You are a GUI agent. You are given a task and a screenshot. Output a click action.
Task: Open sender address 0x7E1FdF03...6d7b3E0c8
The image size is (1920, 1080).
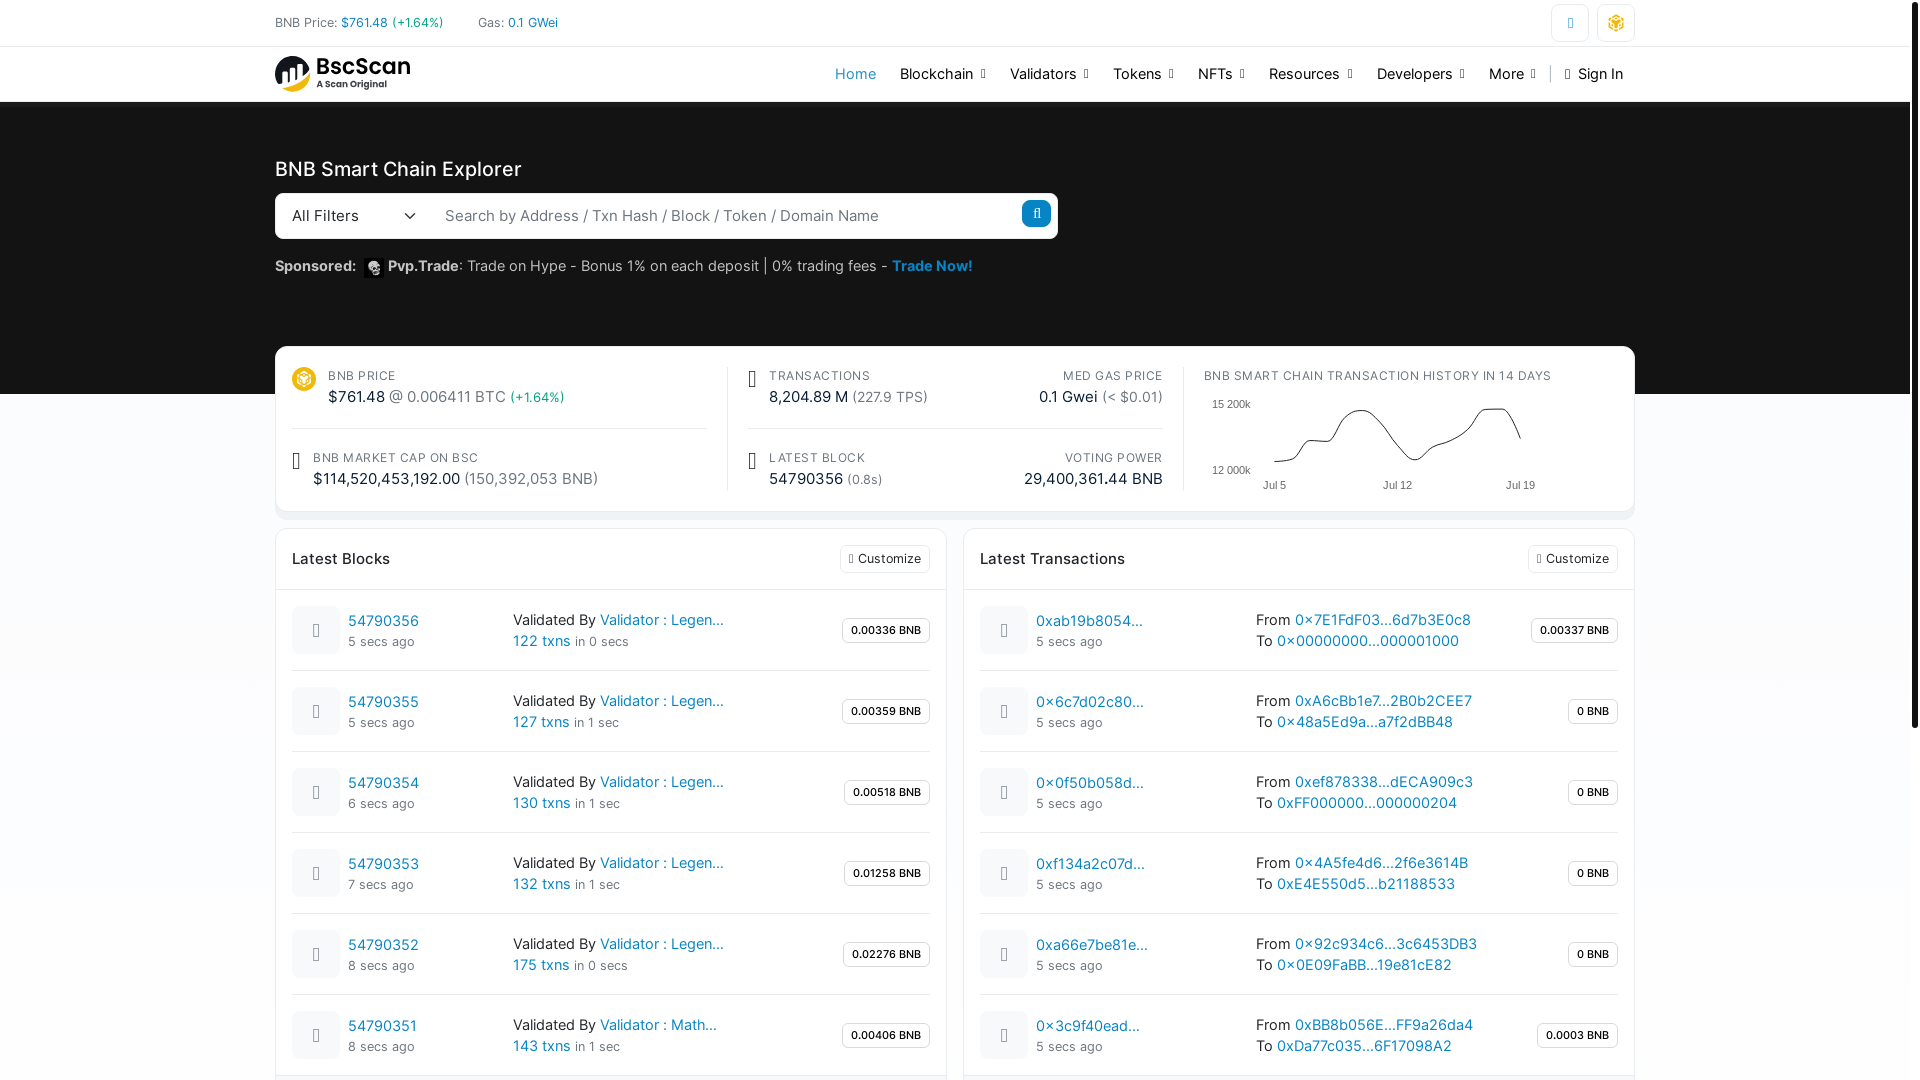tap(1383, 620)
